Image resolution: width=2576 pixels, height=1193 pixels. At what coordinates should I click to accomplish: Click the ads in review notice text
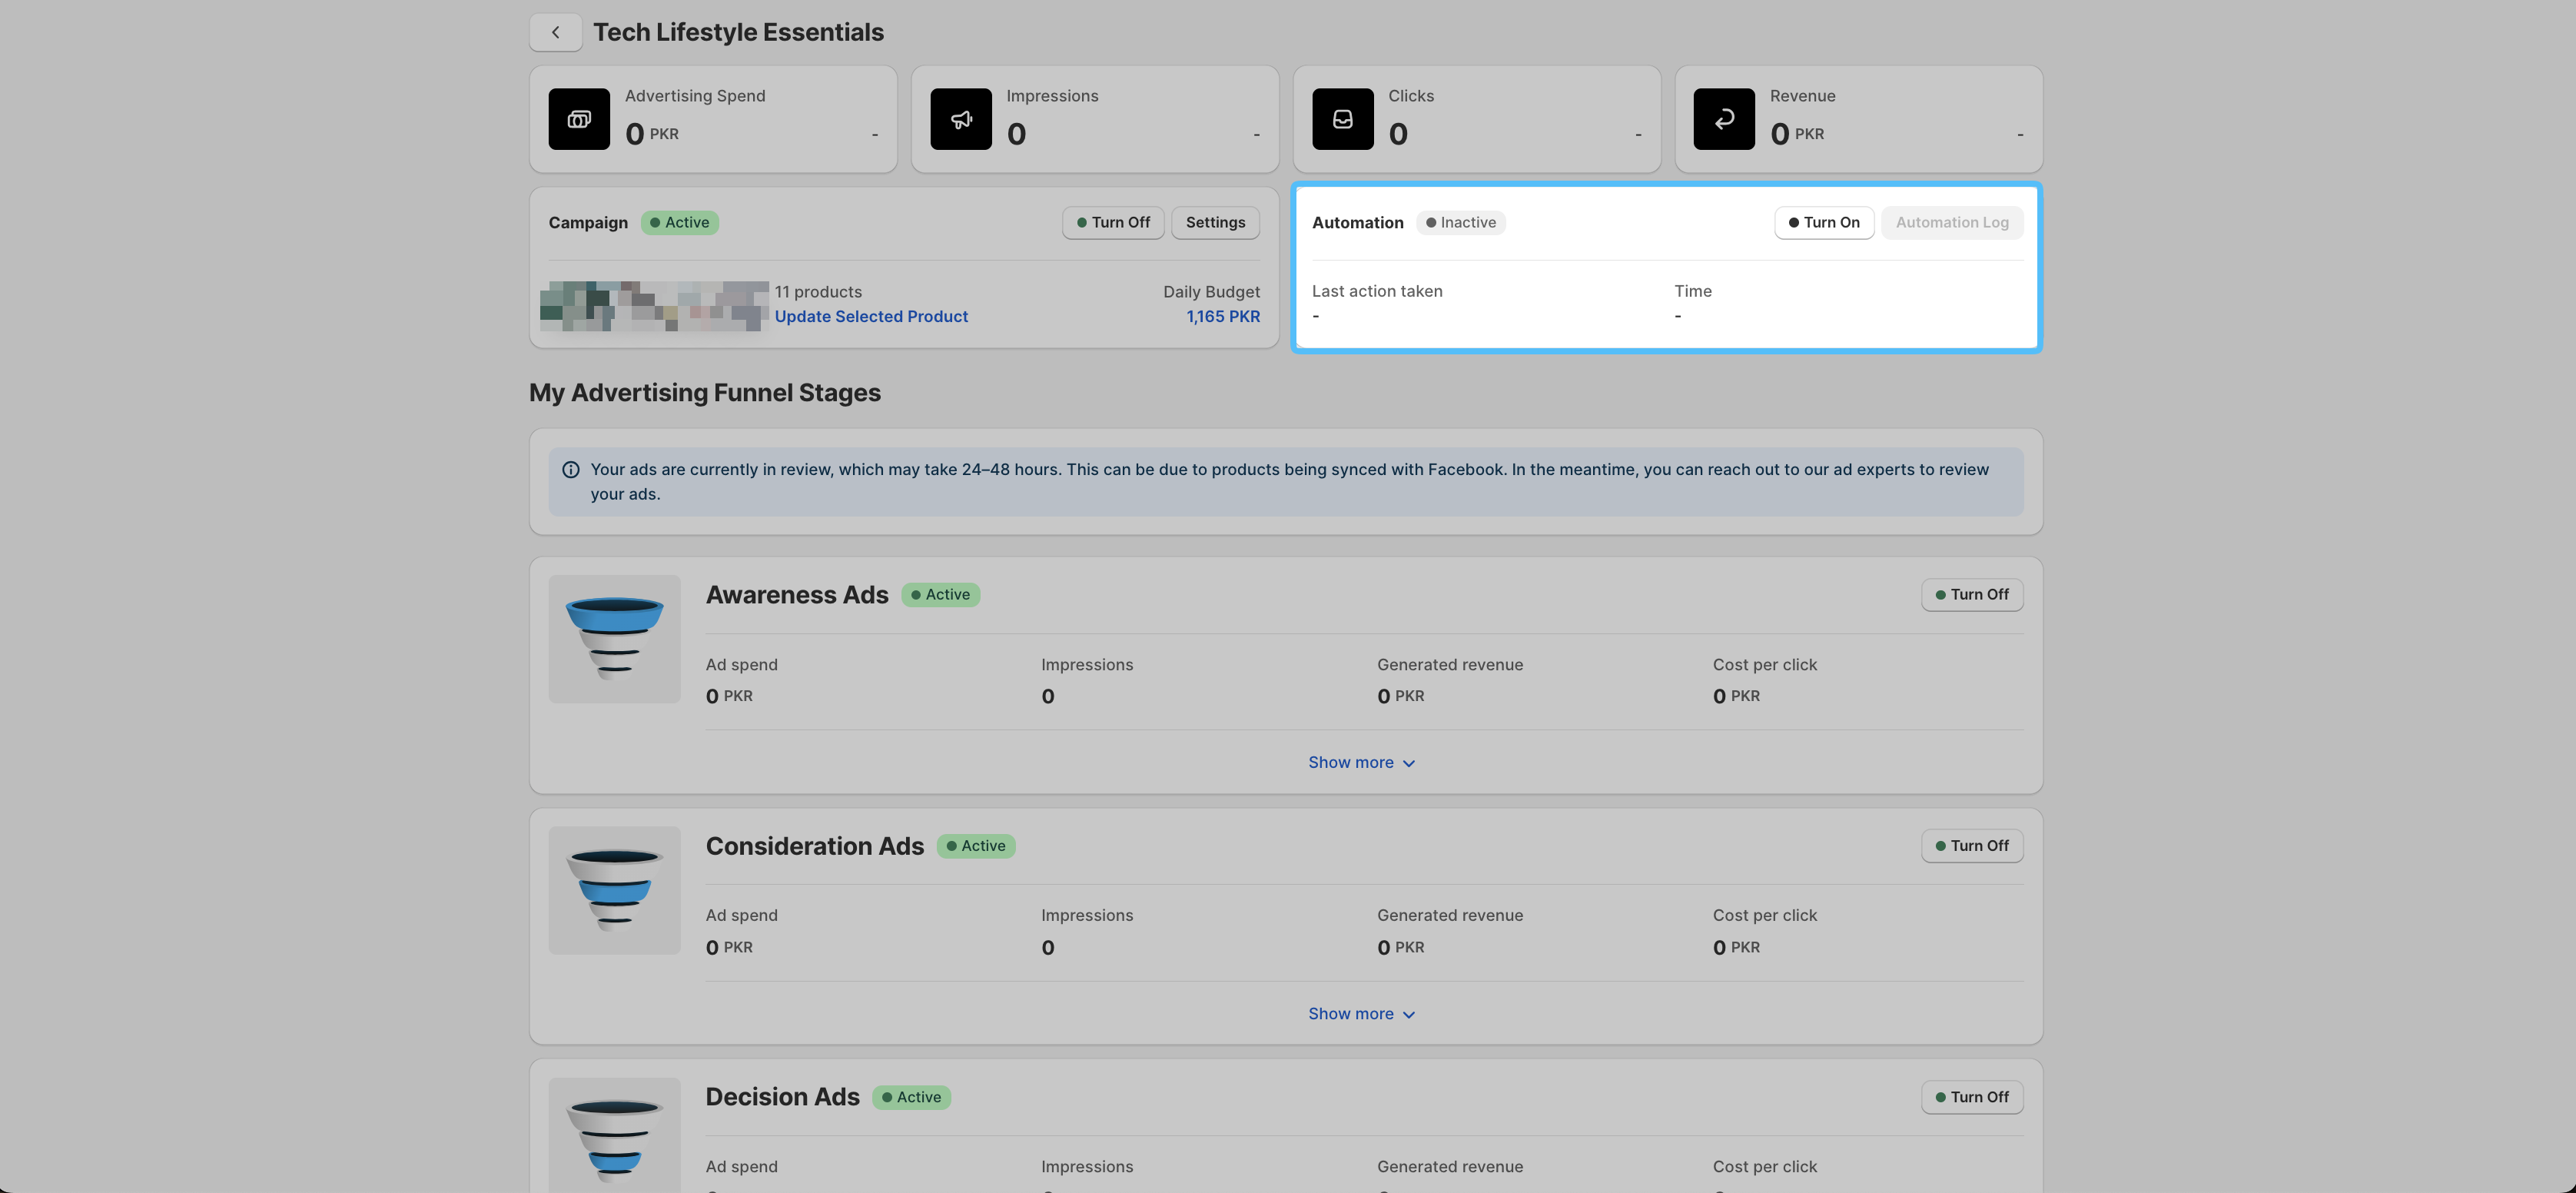coord(1290,482)
